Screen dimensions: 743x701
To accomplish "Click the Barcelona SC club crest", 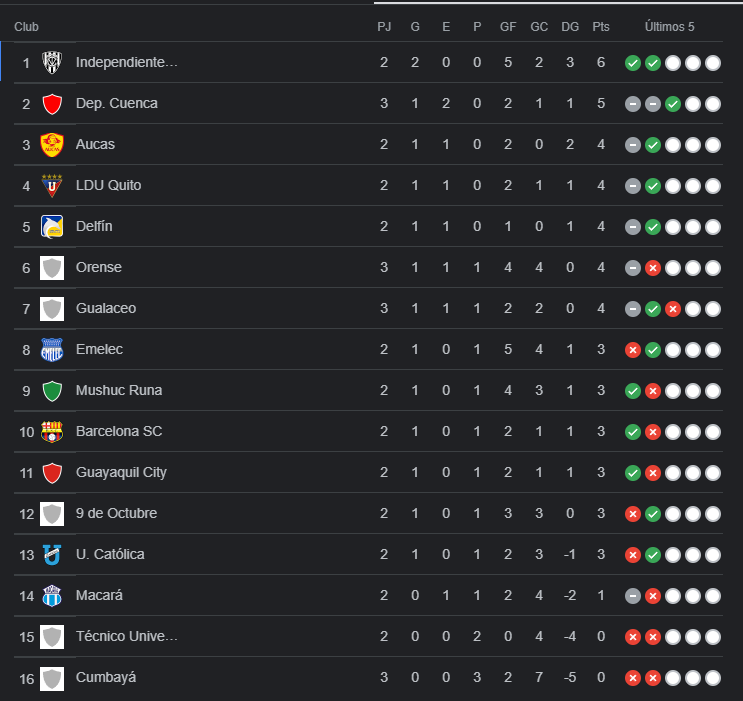I will [52, 431].
